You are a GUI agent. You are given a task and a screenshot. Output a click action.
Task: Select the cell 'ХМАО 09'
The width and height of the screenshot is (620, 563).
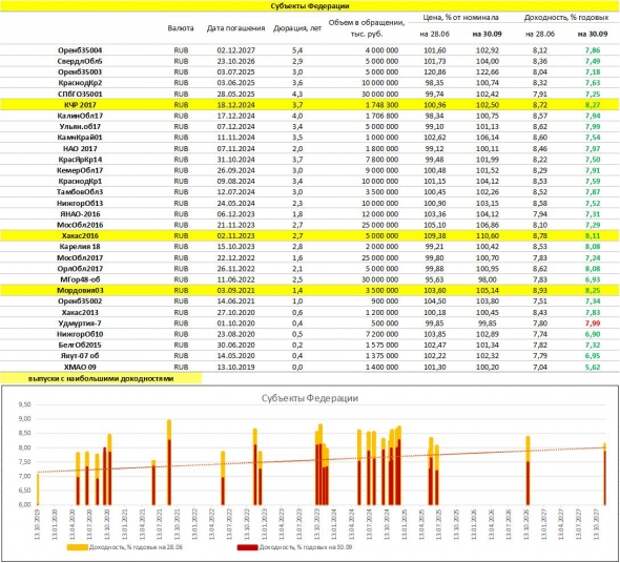pyautogui.click(x=80, y=367)
